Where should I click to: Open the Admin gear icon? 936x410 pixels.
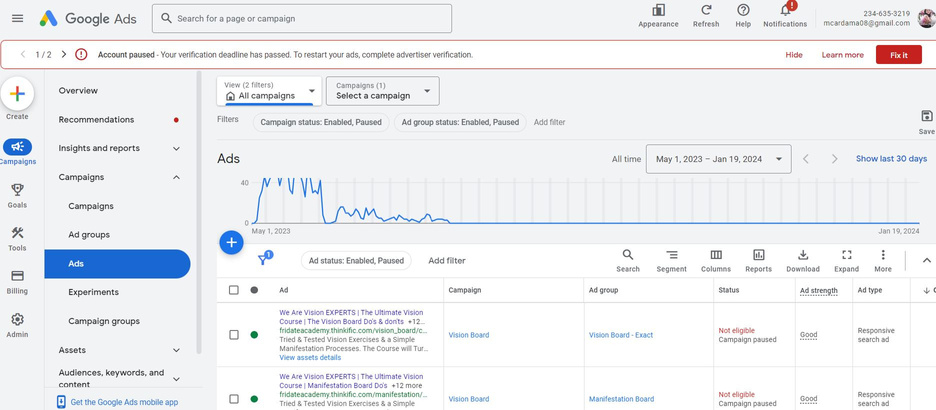[17, 319]
